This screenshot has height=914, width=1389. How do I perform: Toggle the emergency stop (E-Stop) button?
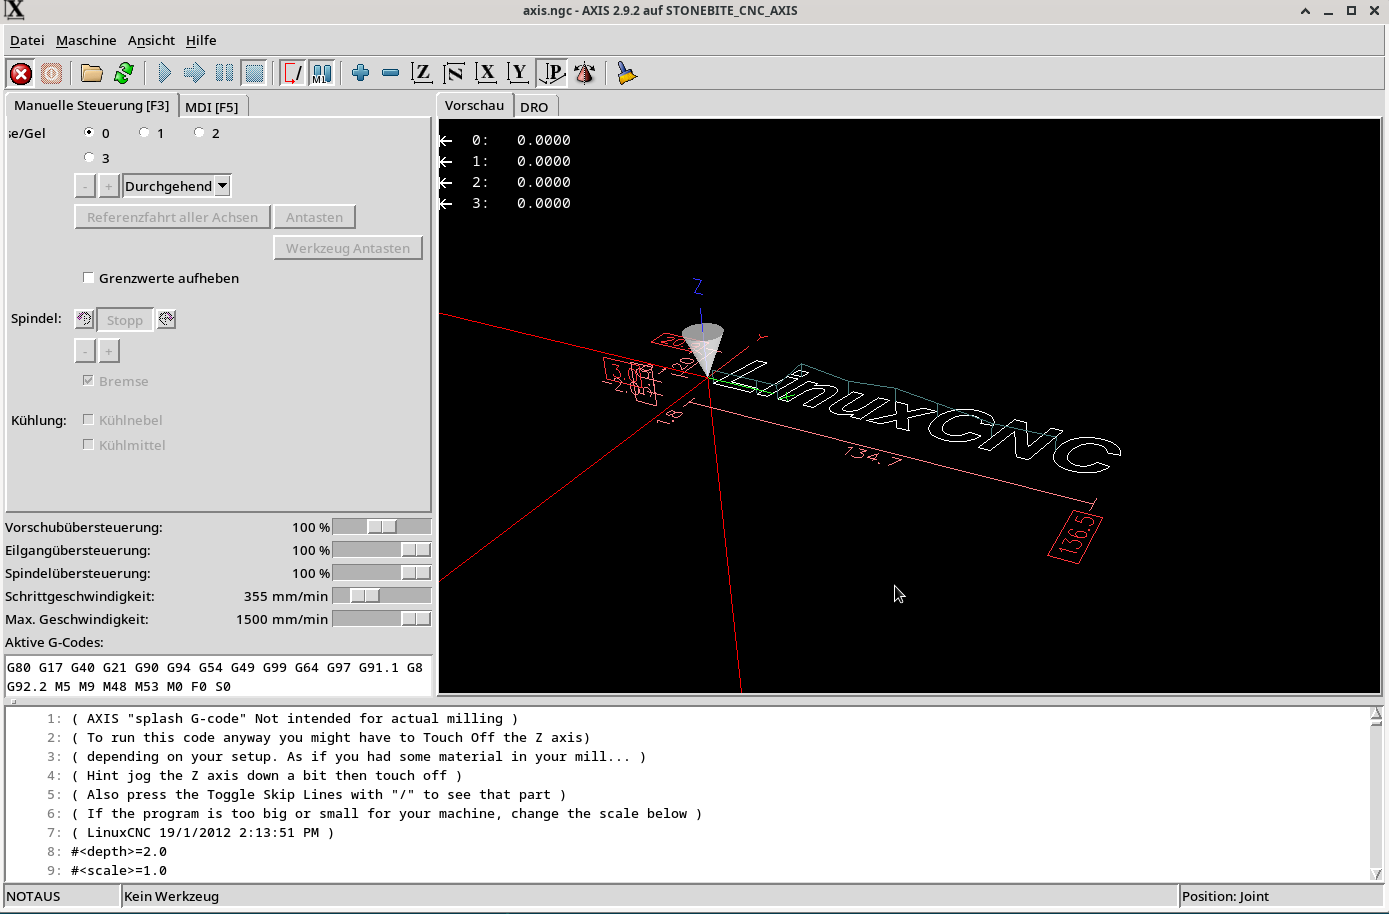pyautogui.click(x=21, y=73)
